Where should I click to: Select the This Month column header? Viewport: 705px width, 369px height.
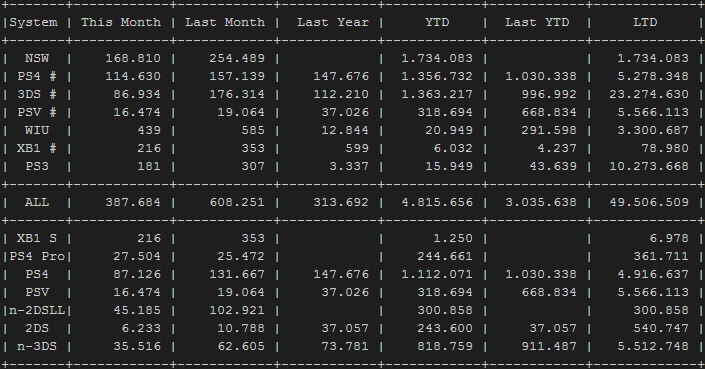pos(121,22)
